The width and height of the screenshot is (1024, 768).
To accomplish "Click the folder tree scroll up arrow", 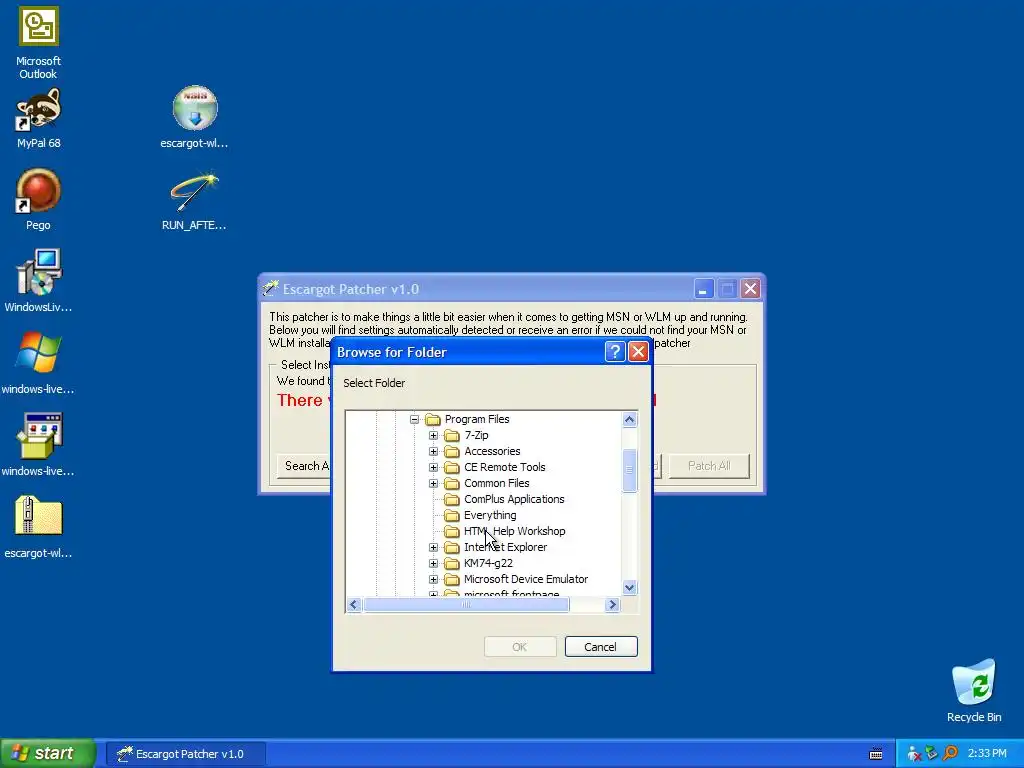I will point(630,419).
